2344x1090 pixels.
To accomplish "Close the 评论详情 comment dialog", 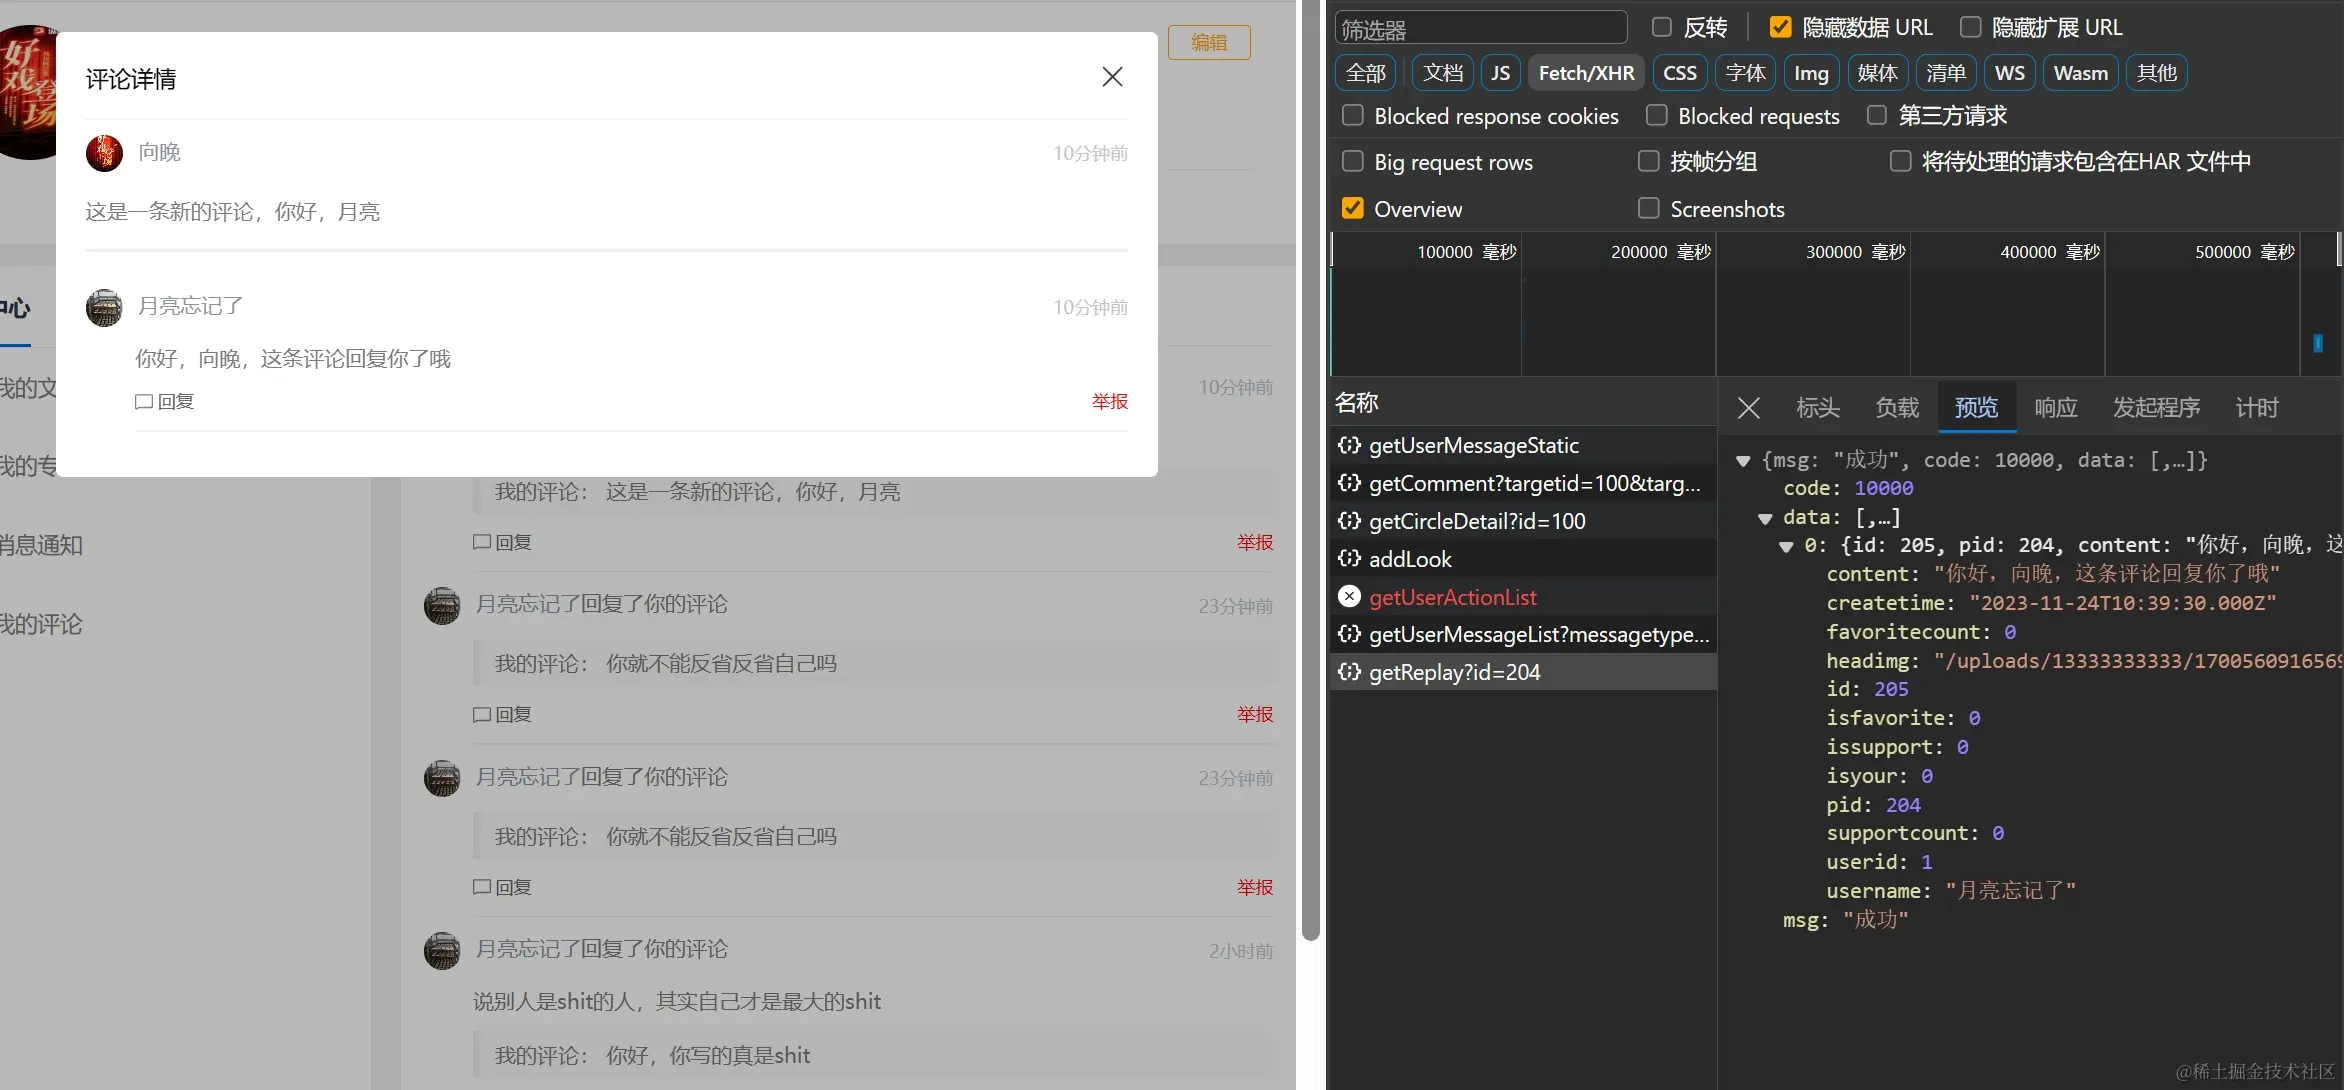I will [x=1112, y=77].
